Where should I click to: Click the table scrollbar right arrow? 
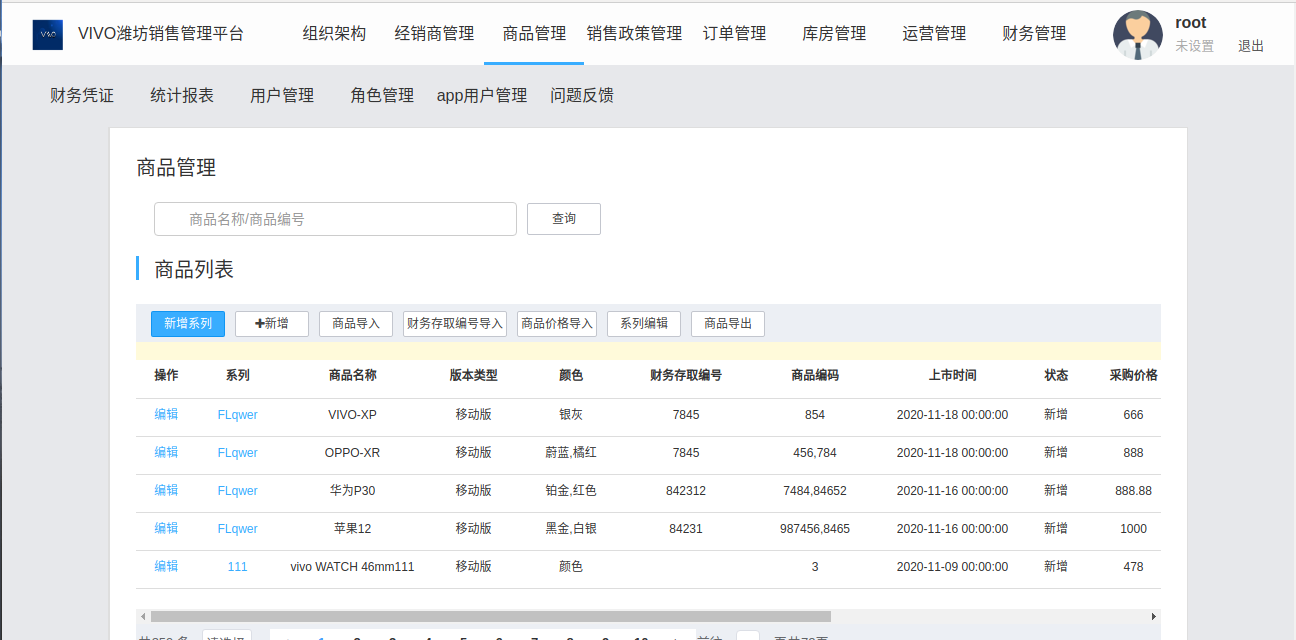pyautogui.click(x=1153, y=617)
